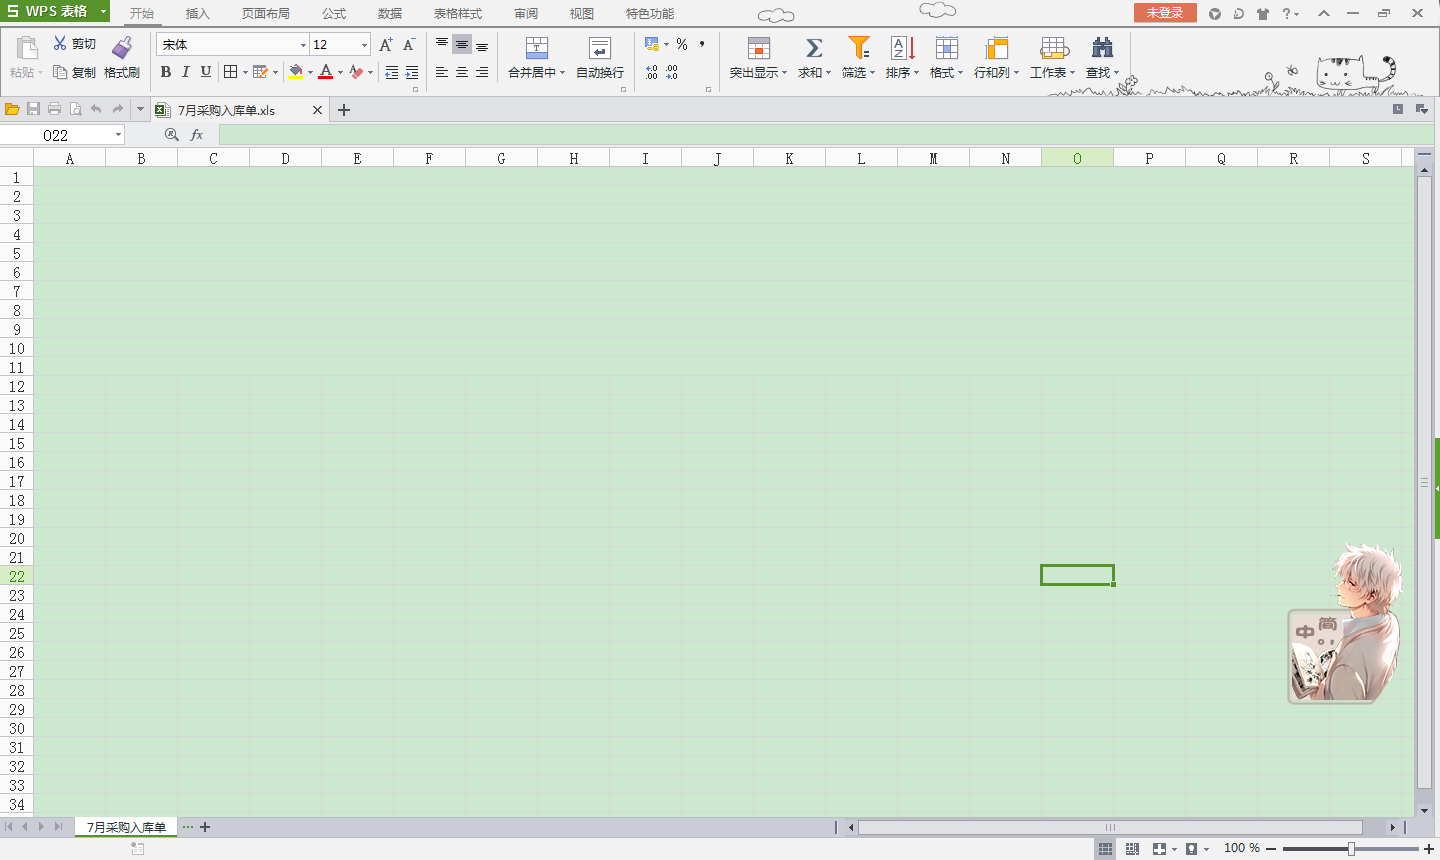Click the Not Logged In (未登录) button

click(x=1165, y=13)
